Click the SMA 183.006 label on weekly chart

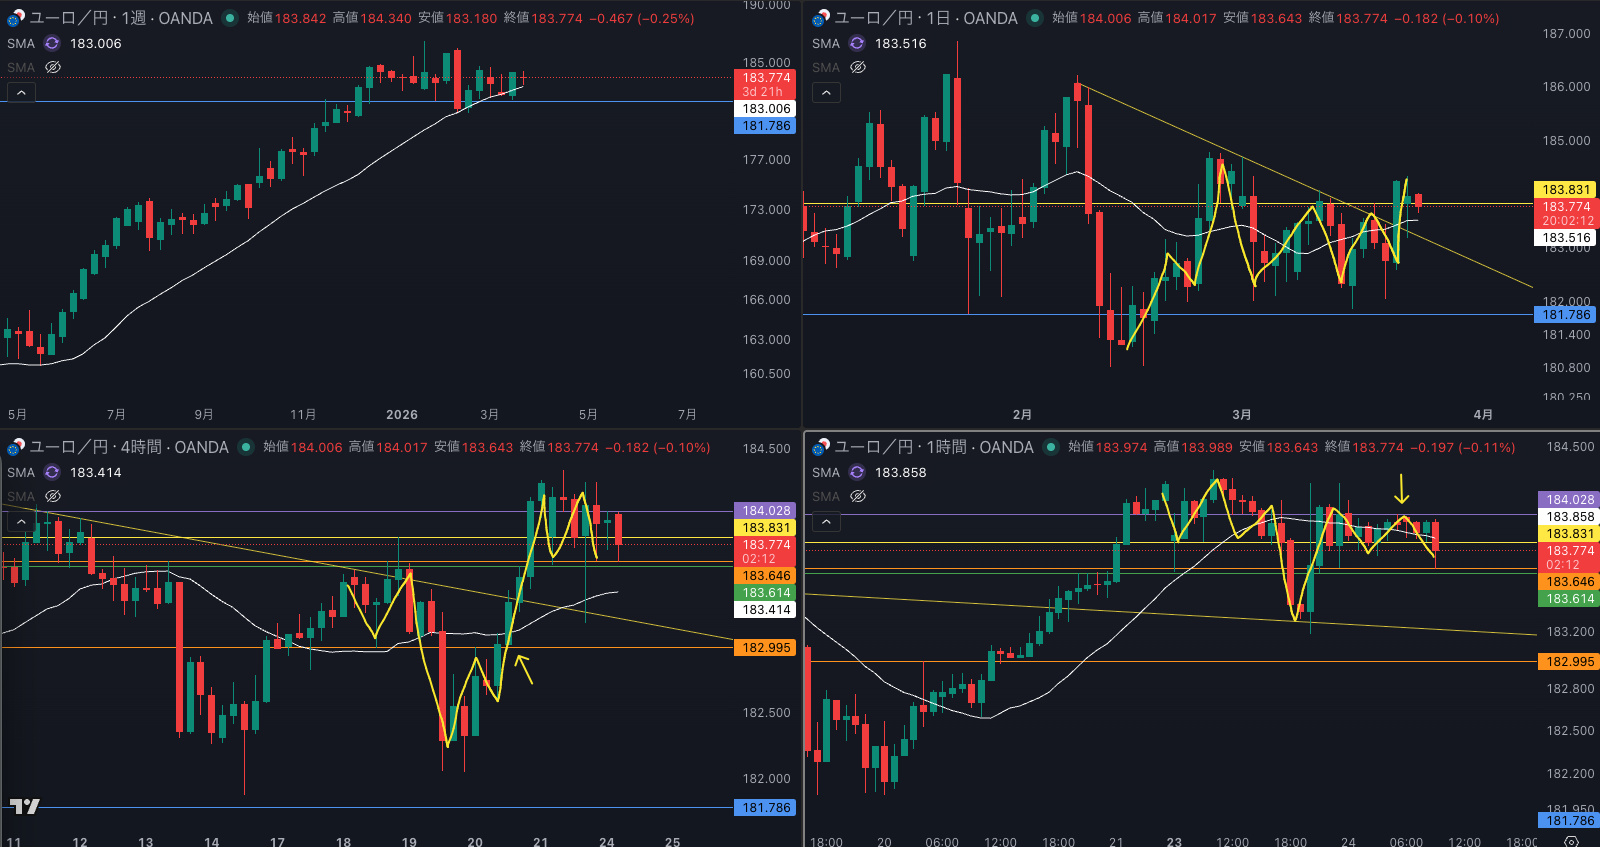pos(95,43)
